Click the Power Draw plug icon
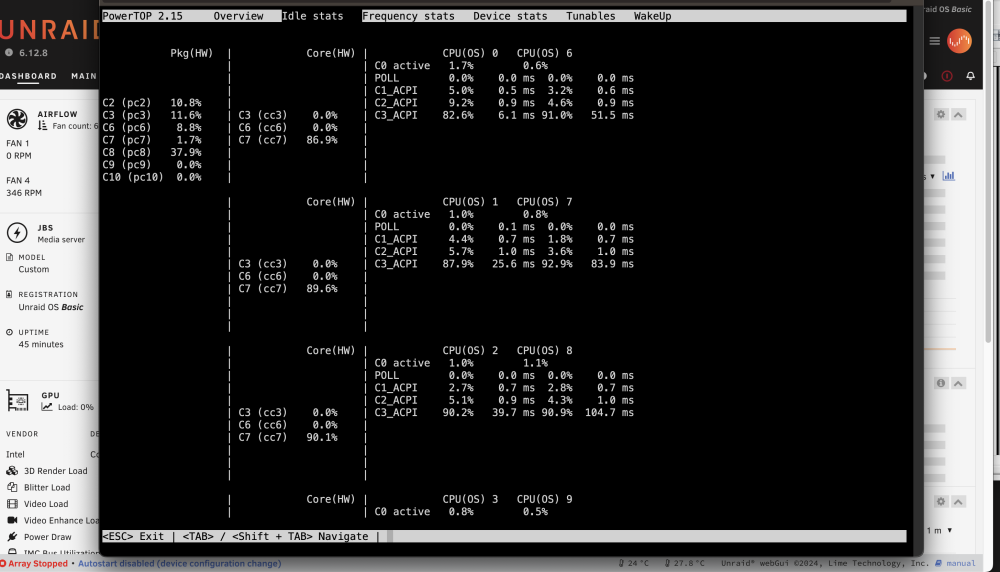Screen dimensions: 1000x572 tap(12, 537)
